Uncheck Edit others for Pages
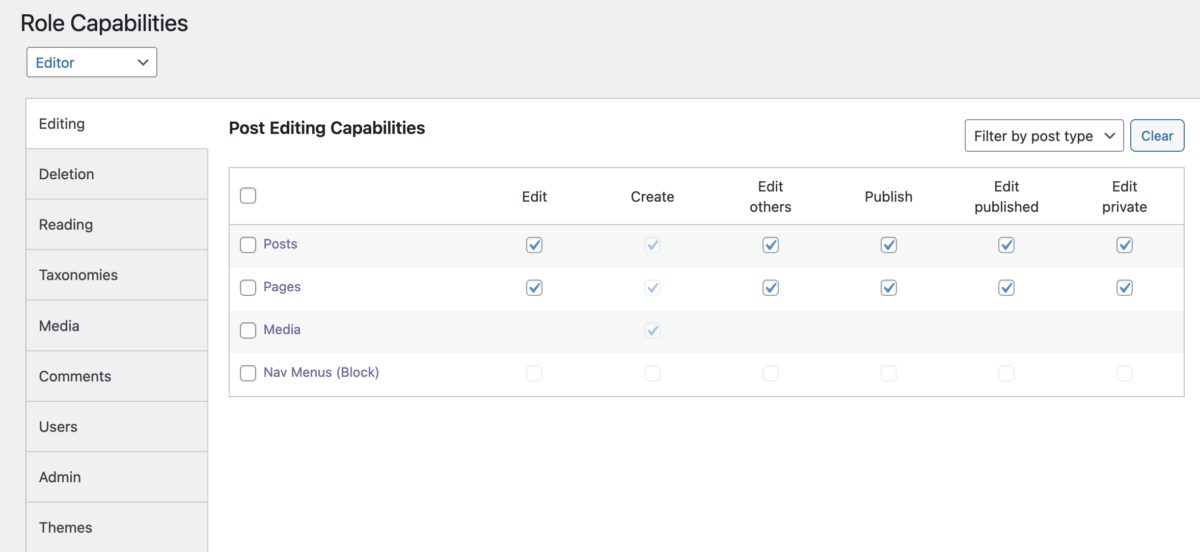This screenshot has width=1200, height=552. pos(770,288)
